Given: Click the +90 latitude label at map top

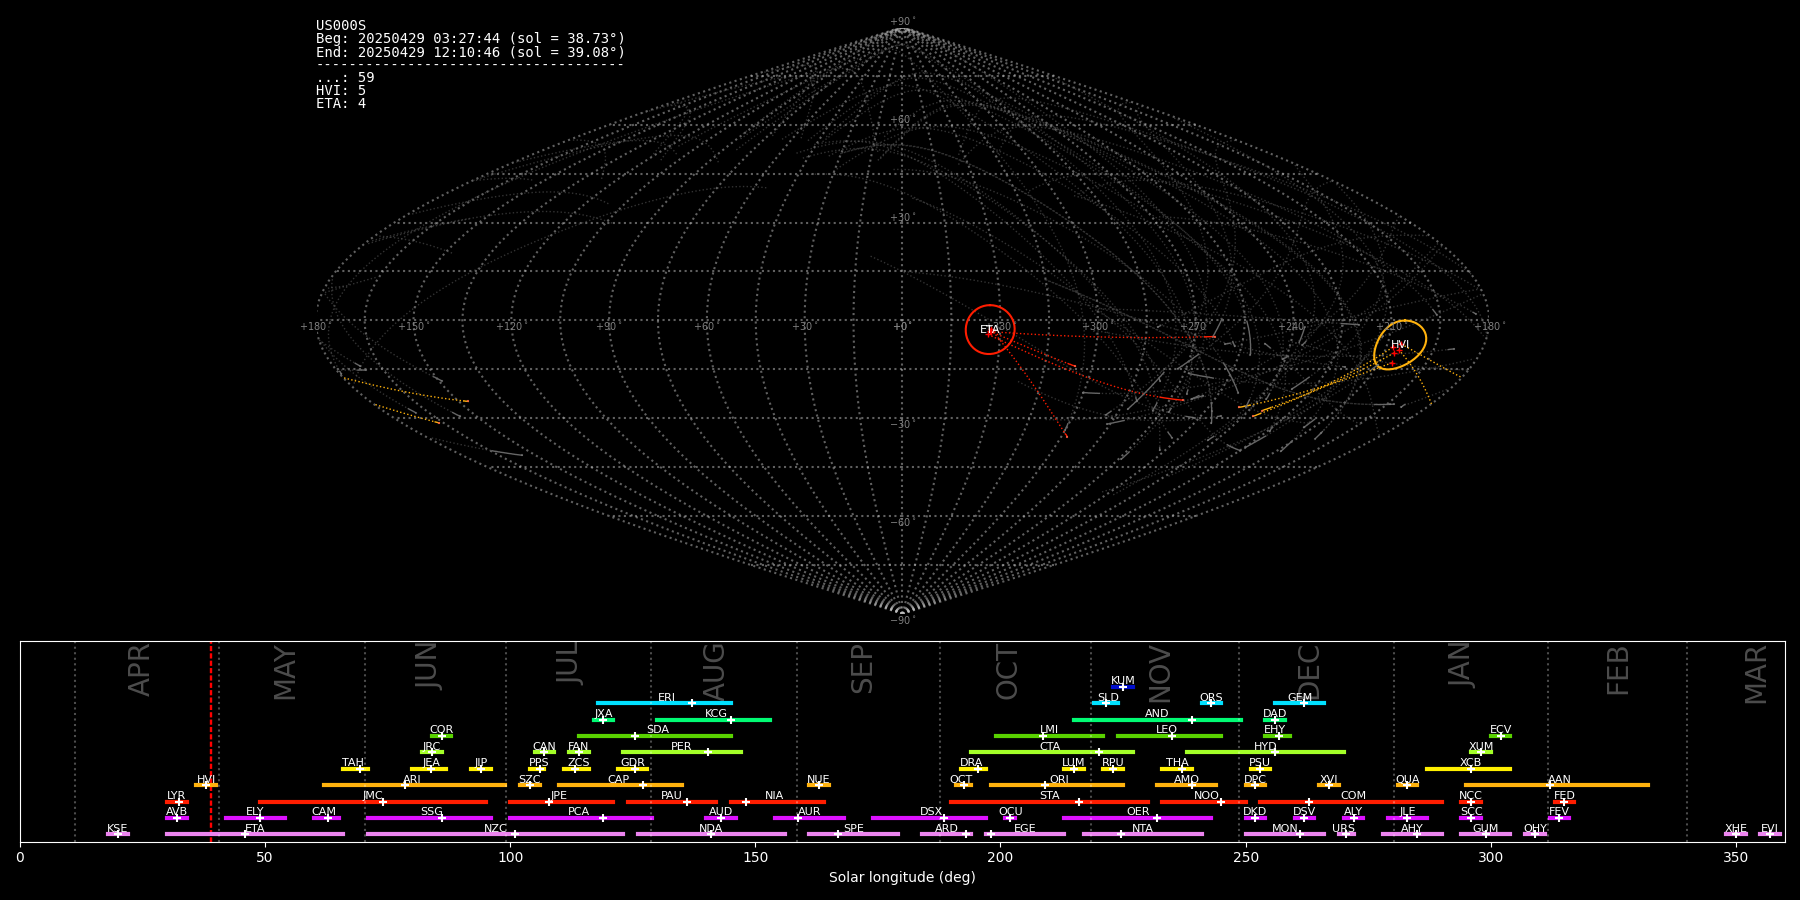Looking at the screenshot, I should coord(902,21).
